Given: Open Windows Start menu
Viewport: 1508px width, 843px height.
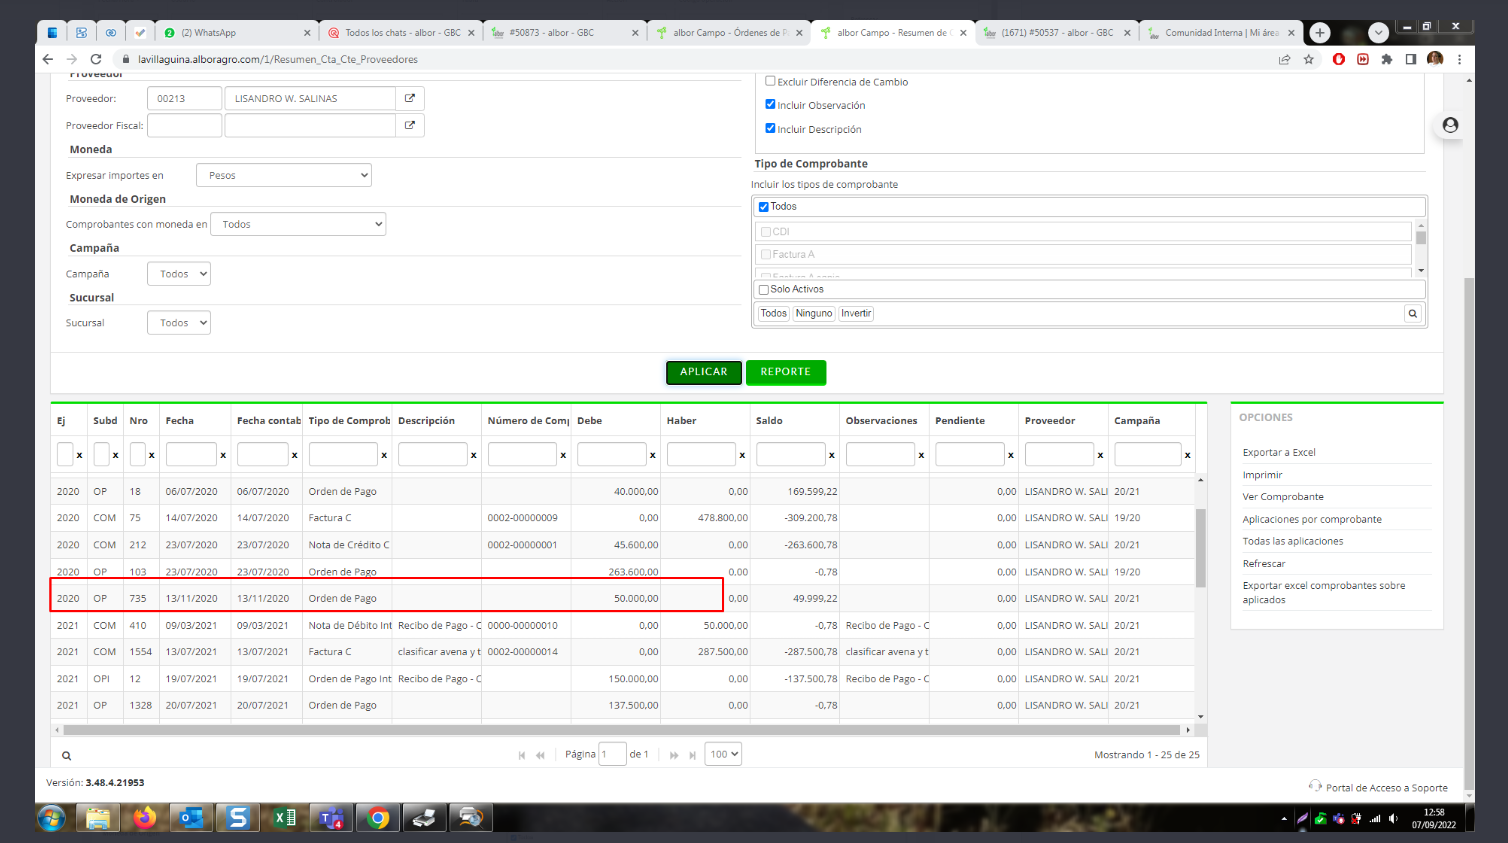Looking at the screenshot, I should point(51,818).
